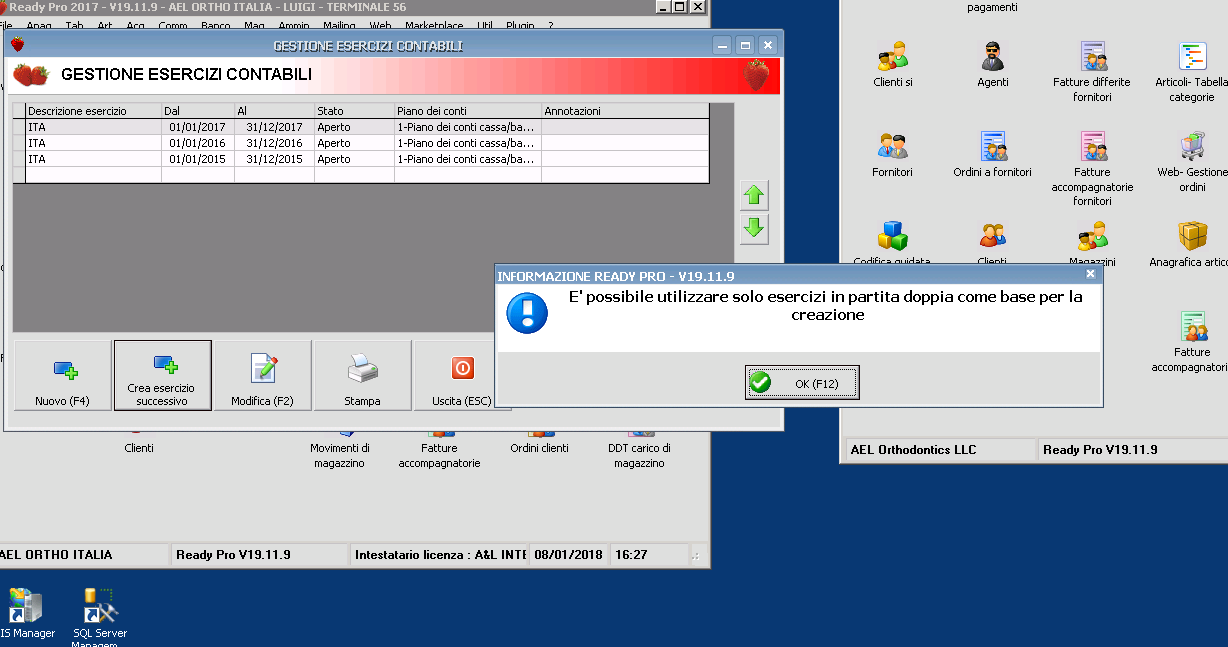Move row up with green up arrow
The width and height of the screenshot is (1228, 647).
pos(754,196)
